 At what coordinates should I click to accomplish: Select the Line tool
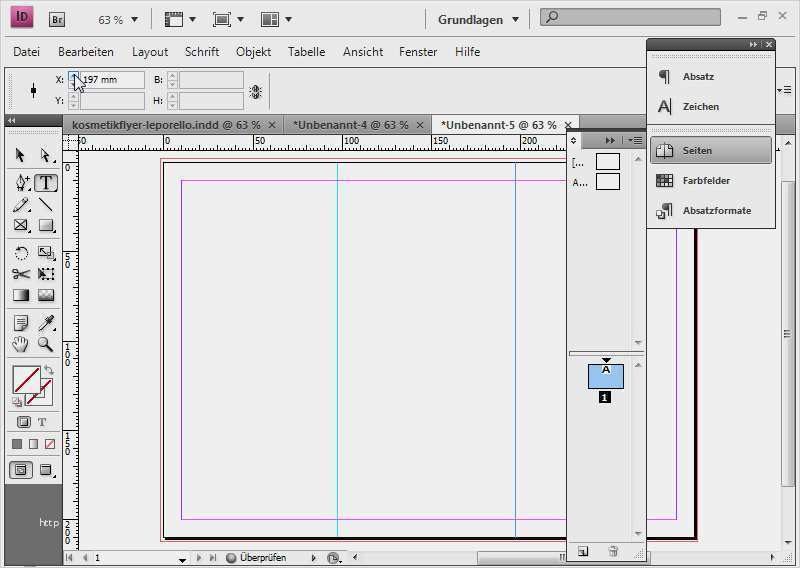[46, 205]
